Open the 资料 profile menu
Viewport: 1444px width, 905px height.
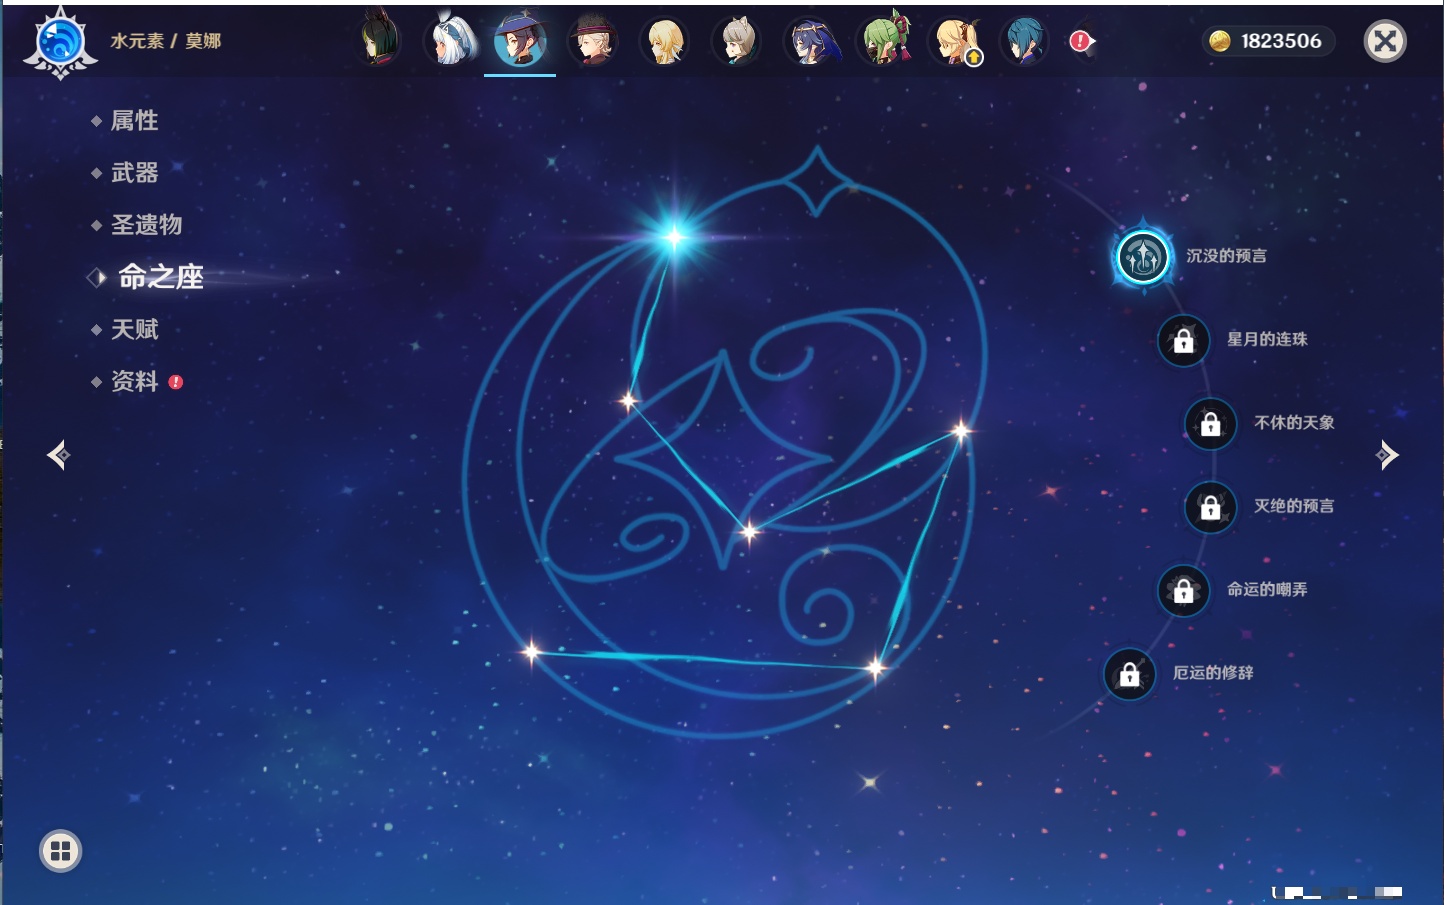[134, 381]
